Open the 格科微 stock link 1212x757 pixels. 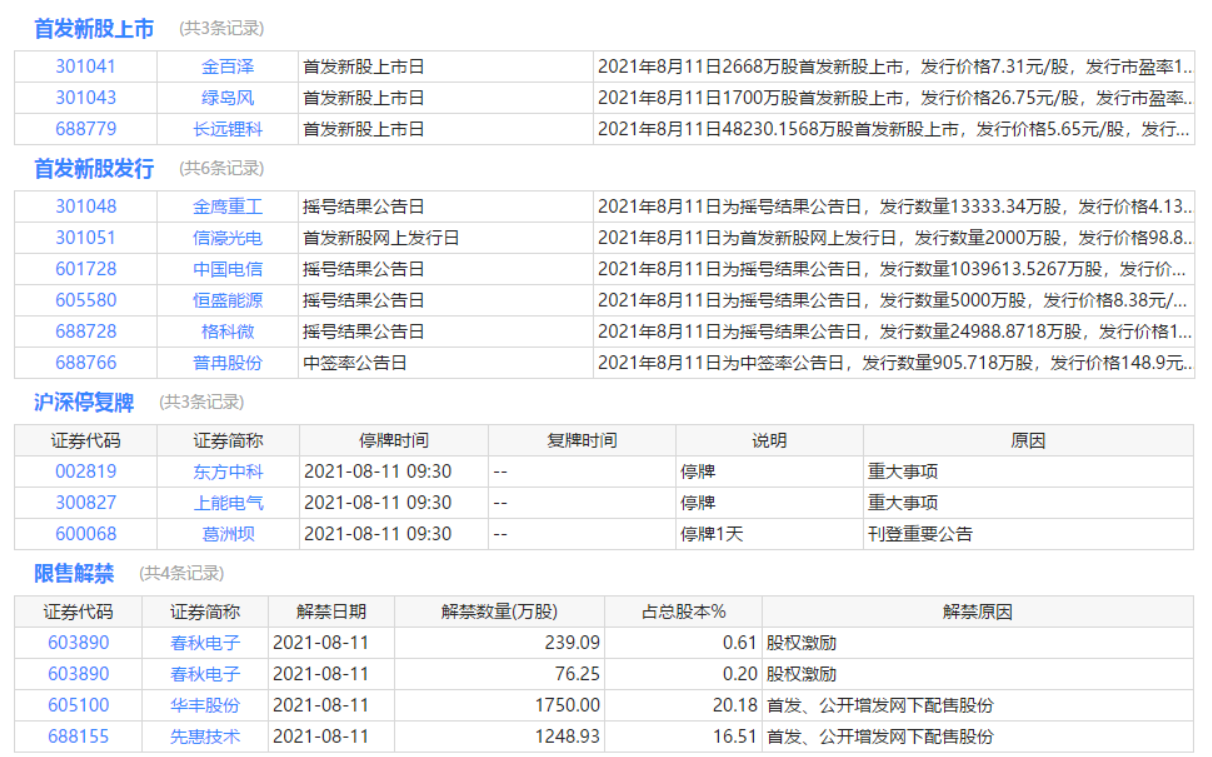(x=227, y=331)
